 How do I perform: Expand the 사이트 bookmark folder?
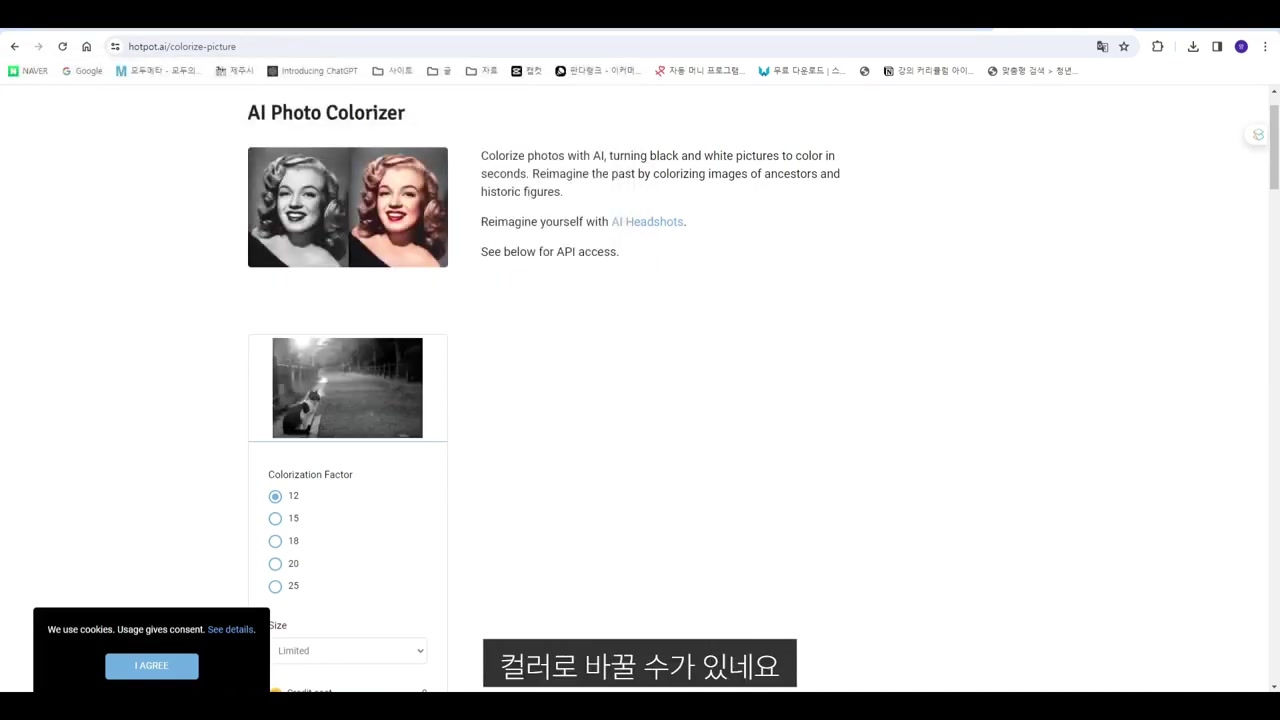[x=392, y=71]
